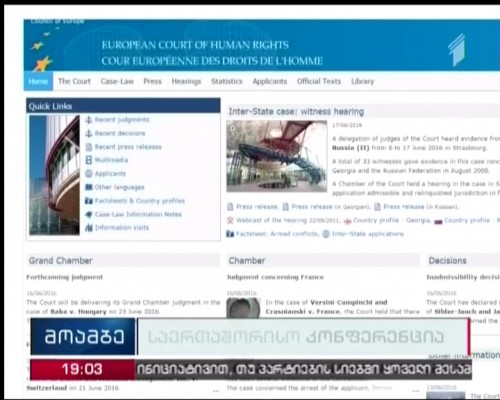
Task: Click the Georgia flag Country profile icon
Action: coord(348,221)
